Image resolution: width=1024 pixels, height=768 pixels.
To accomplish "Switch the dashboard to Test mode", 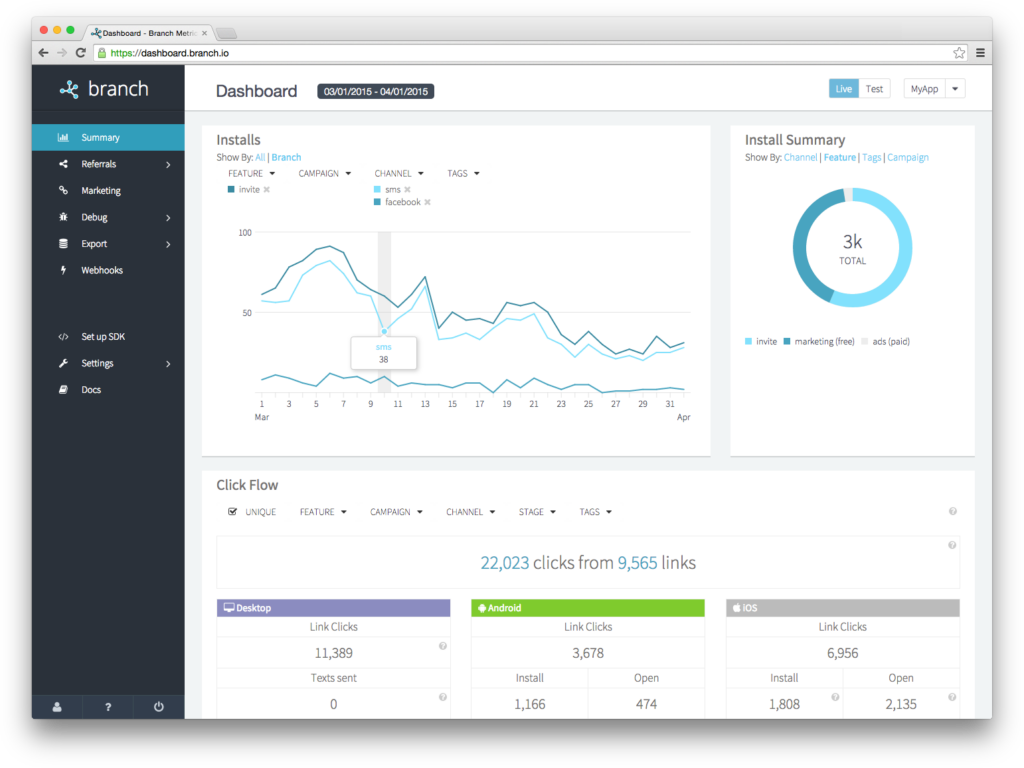I will click(x=875, y=88).
